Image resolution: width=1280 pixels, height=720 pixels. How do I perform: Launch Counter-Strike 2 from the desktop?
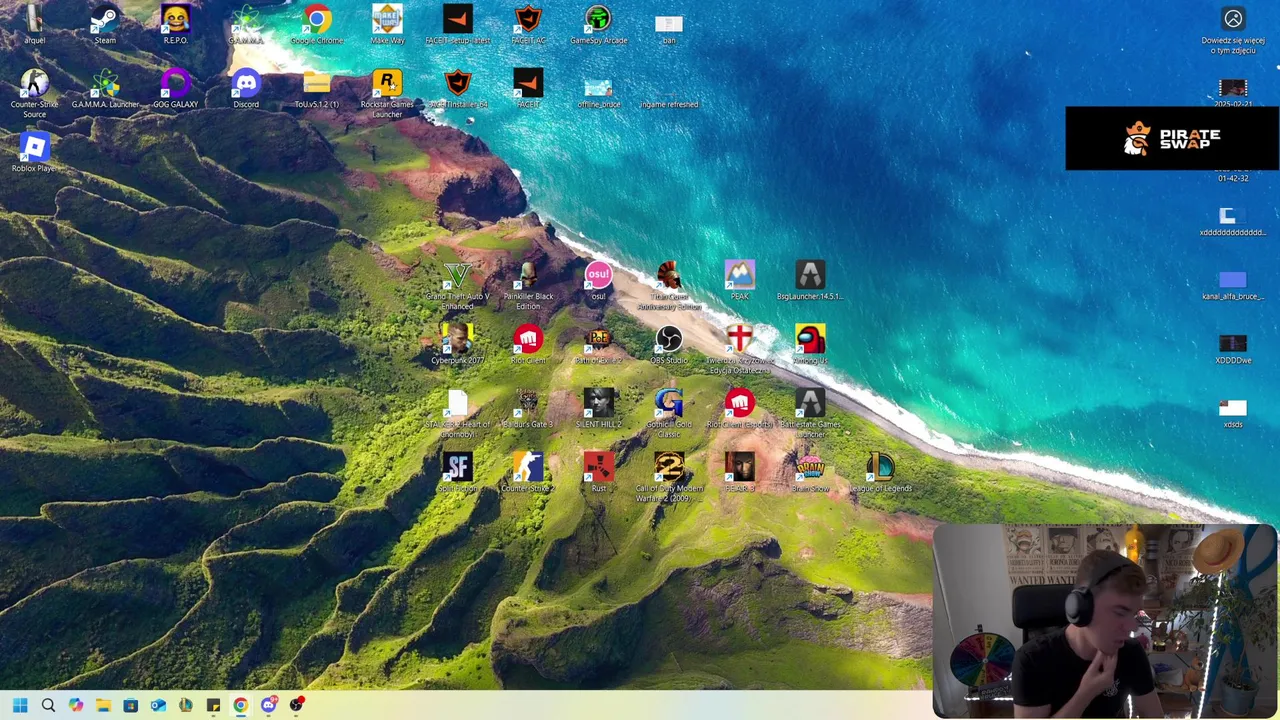[528, 473]
